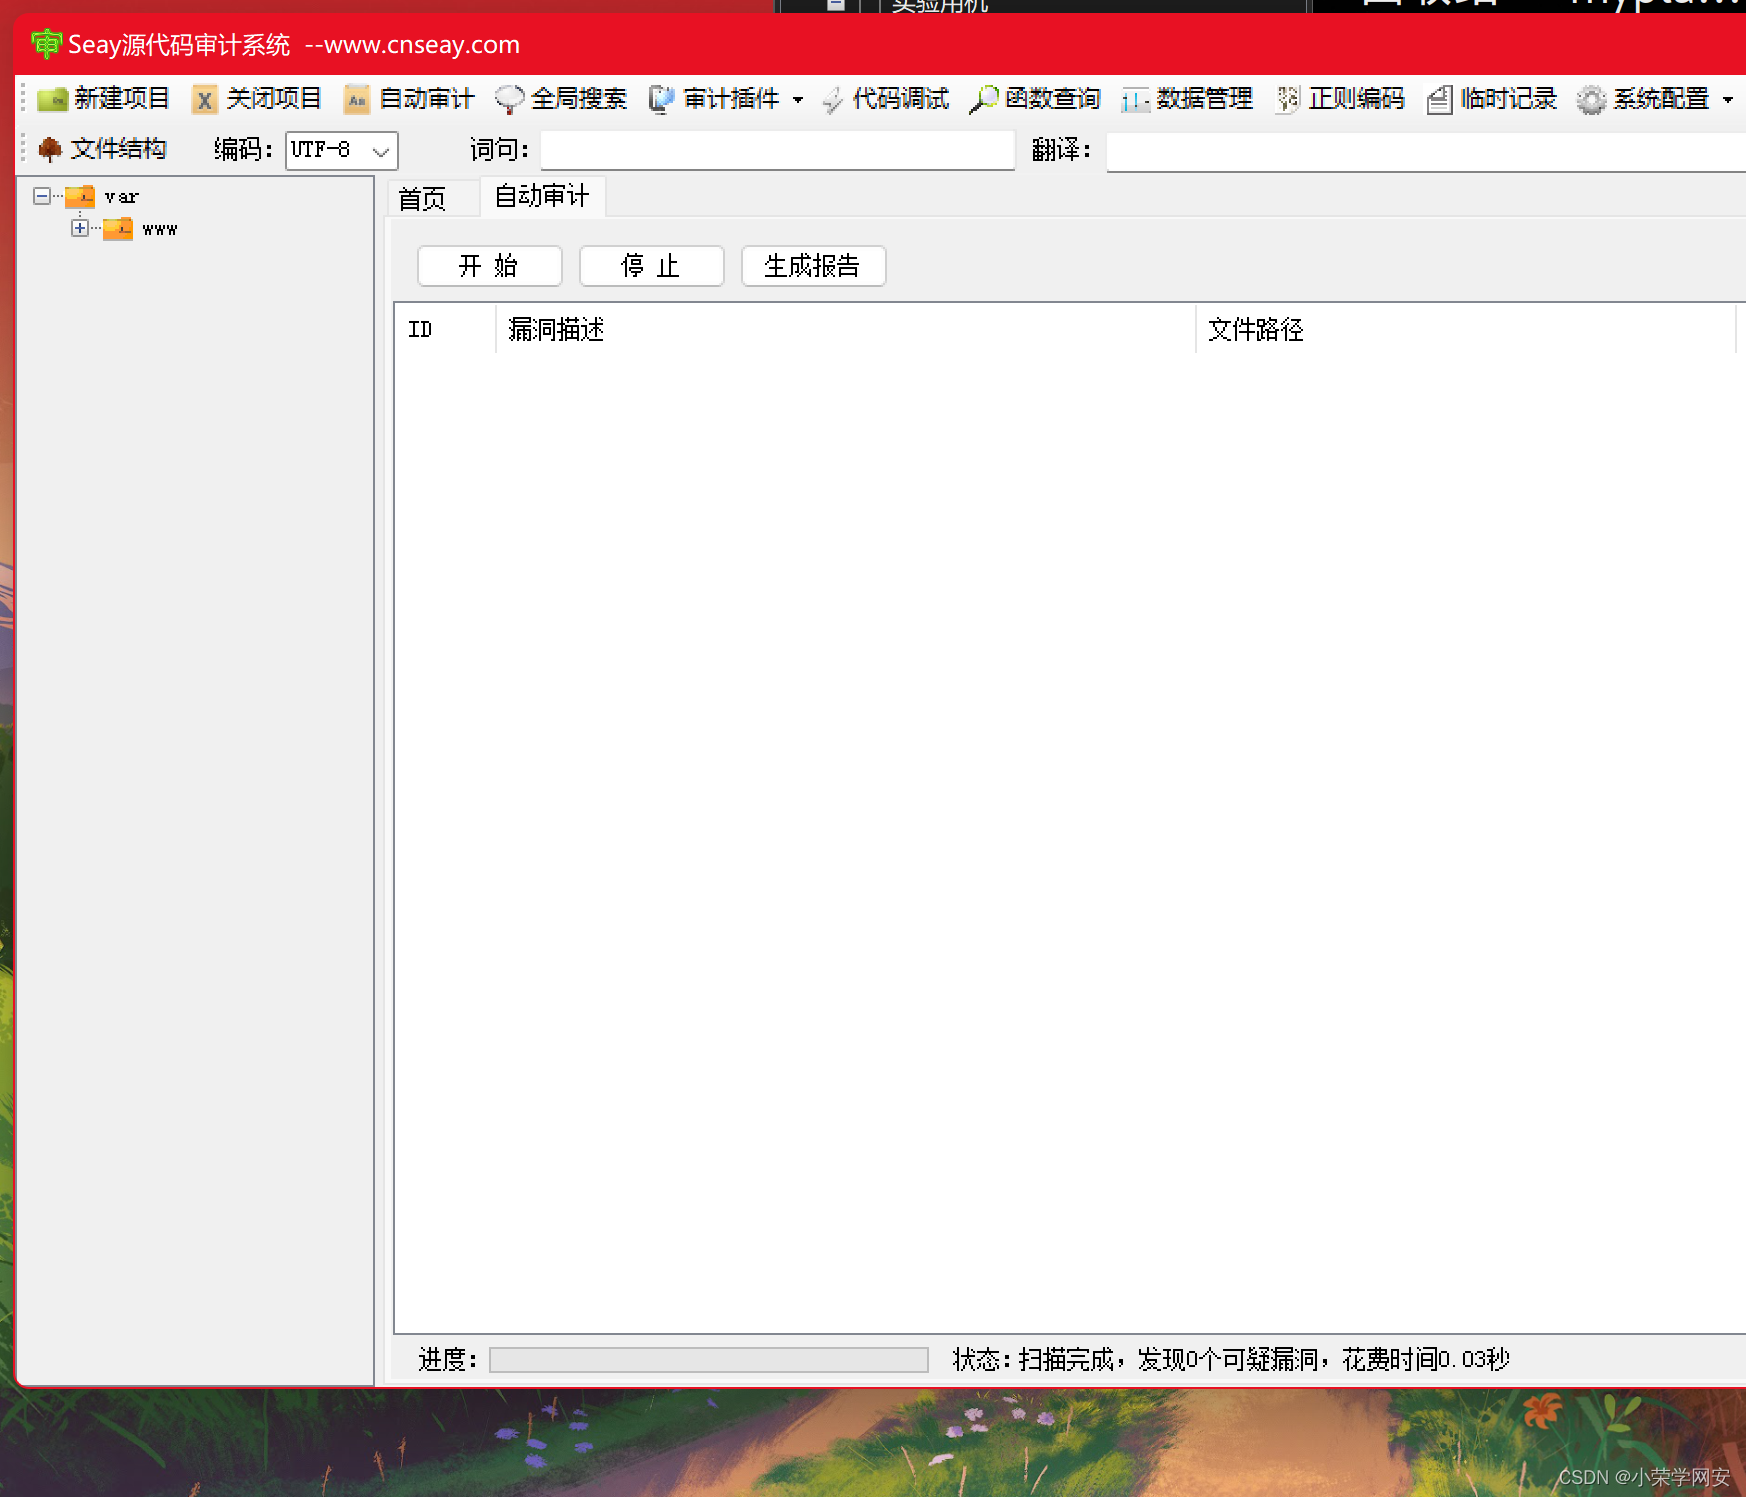Click the 全局搜索 label
The width and height of the screenshot is (1746, 1497).
pyautogui.click(x=579, y=99)
